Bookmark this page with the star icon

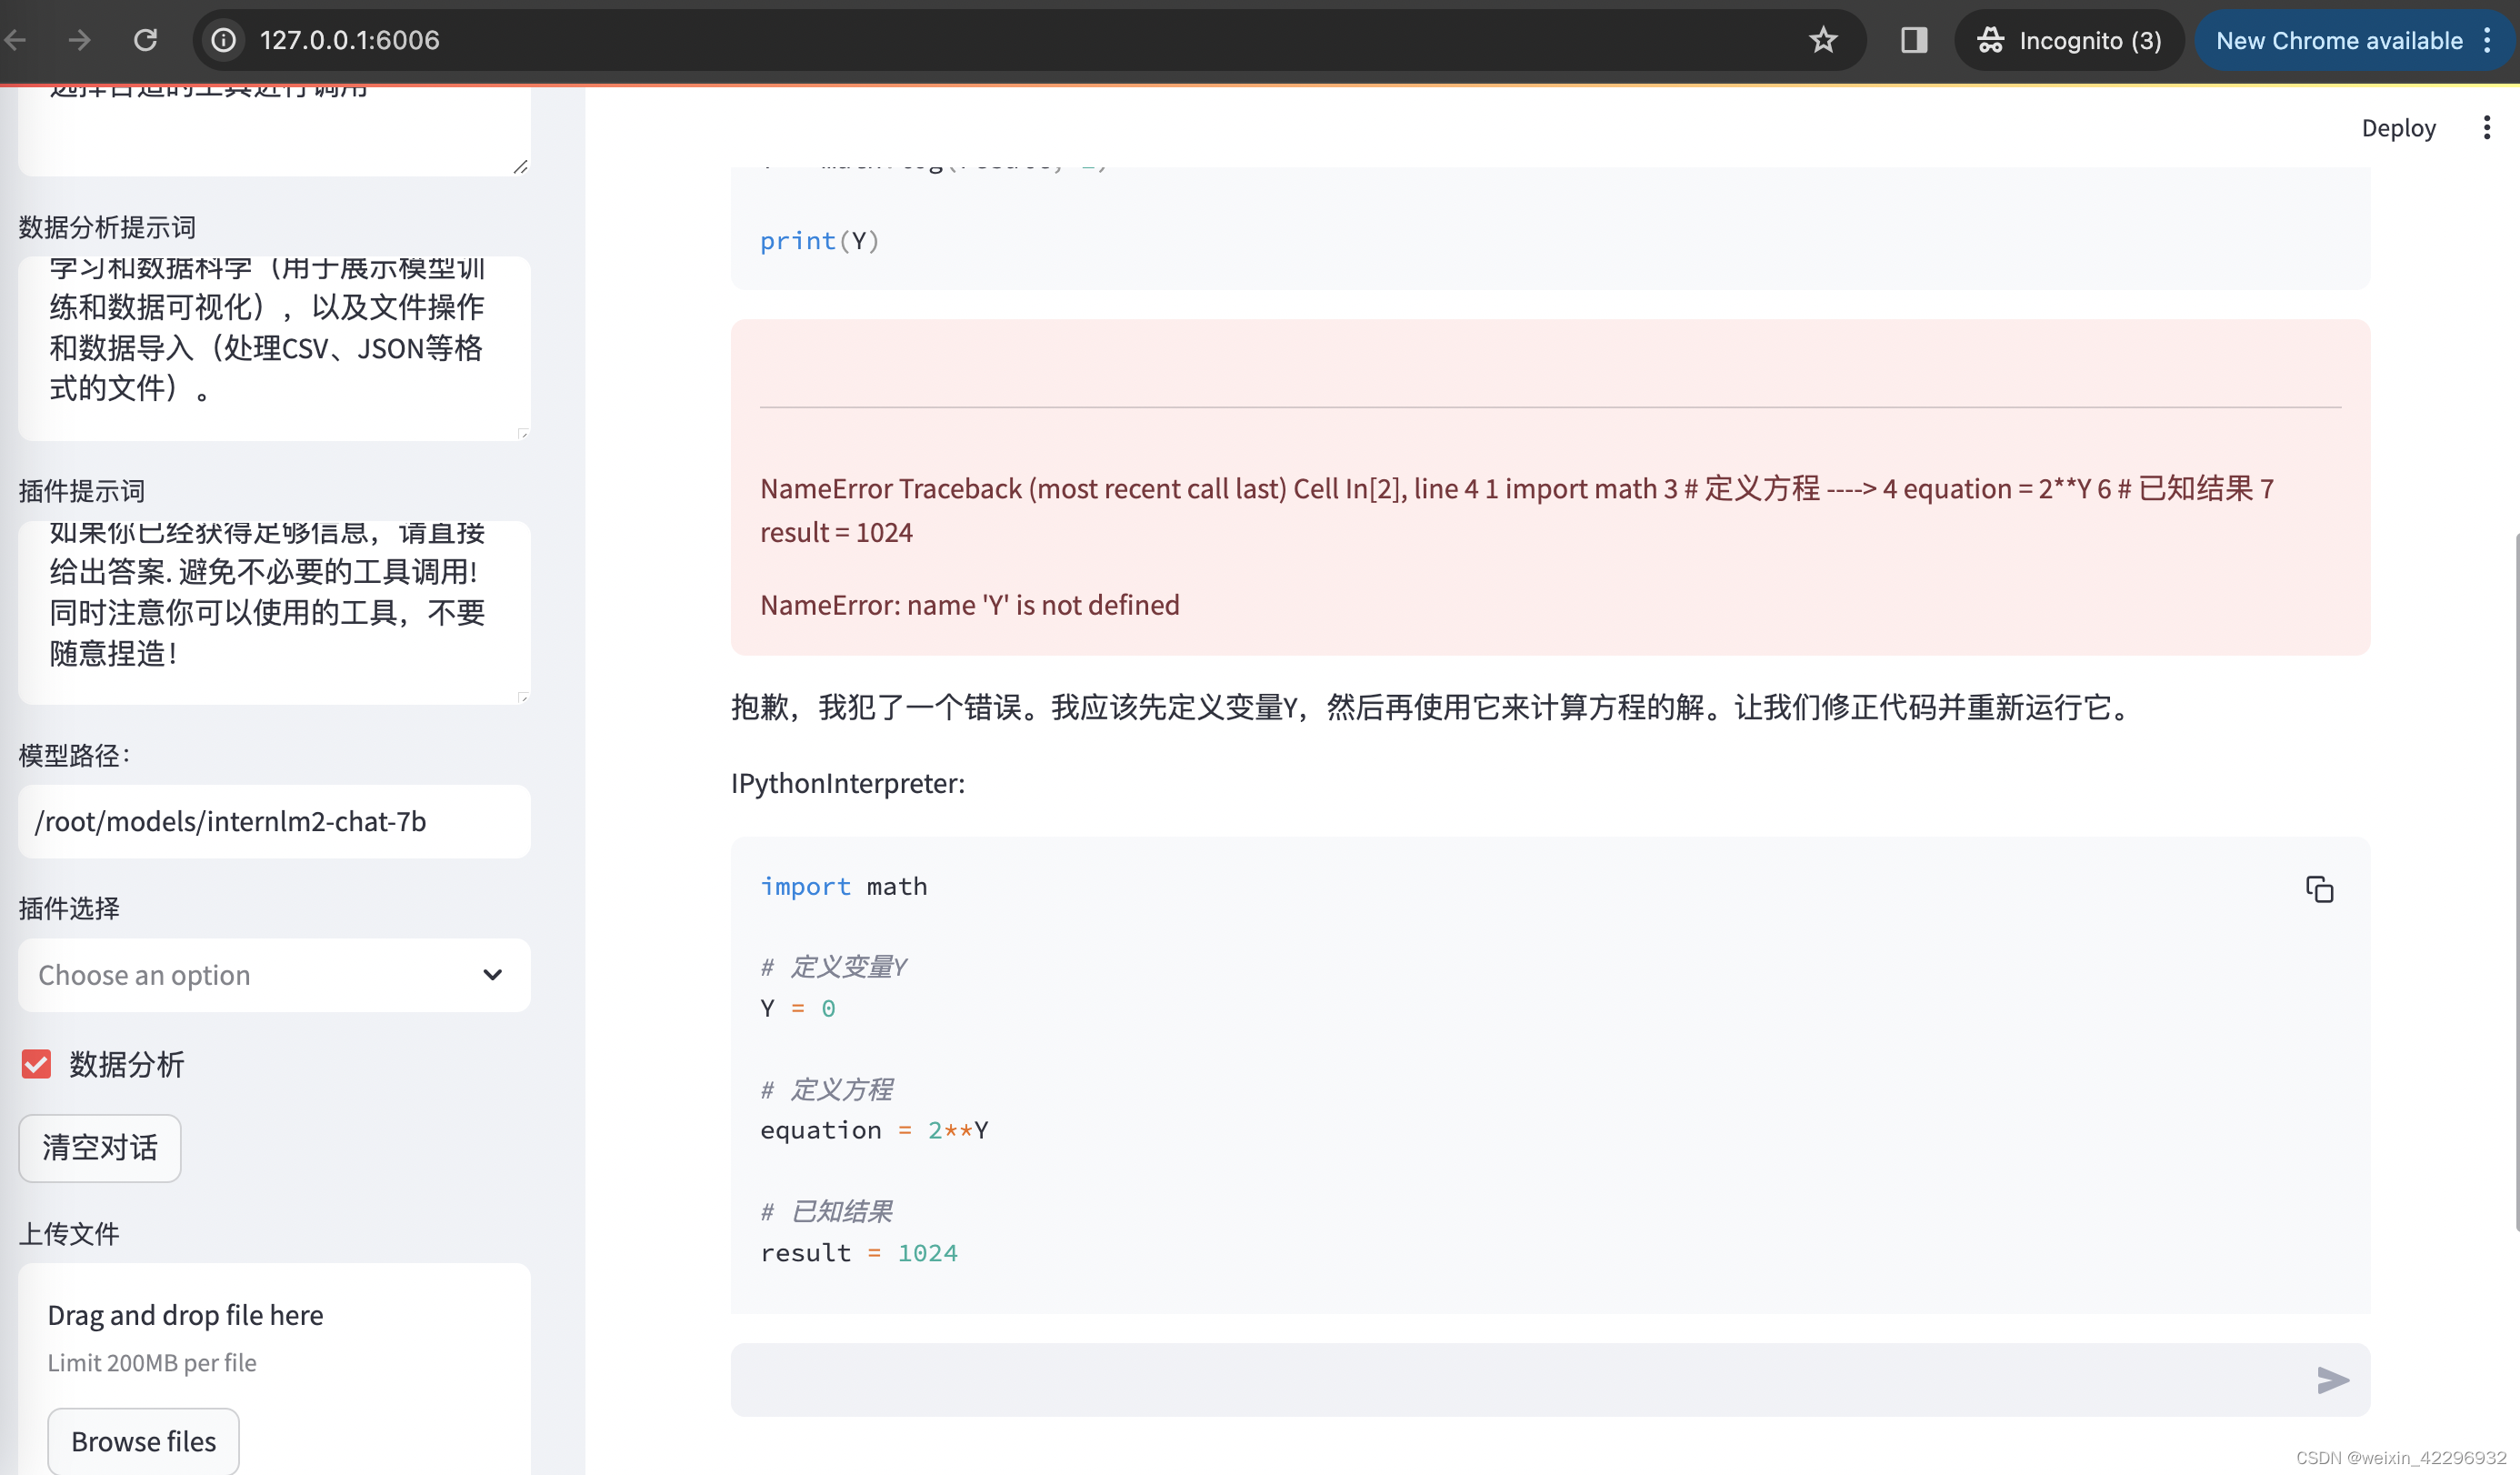pos(1823,40)
